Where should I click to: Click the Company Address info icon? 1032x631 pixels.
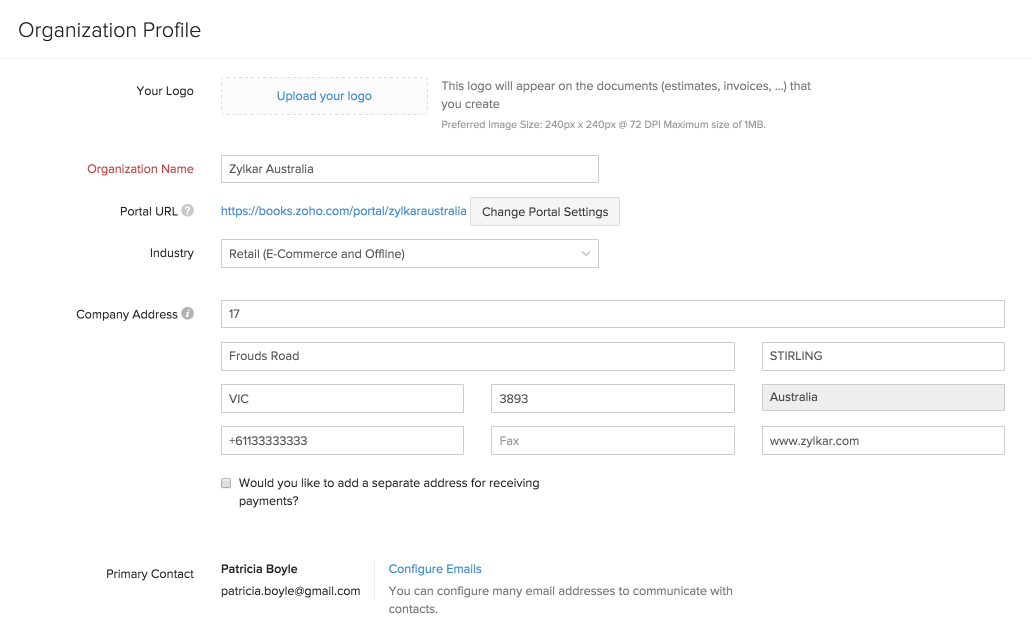tap(188, 313)
